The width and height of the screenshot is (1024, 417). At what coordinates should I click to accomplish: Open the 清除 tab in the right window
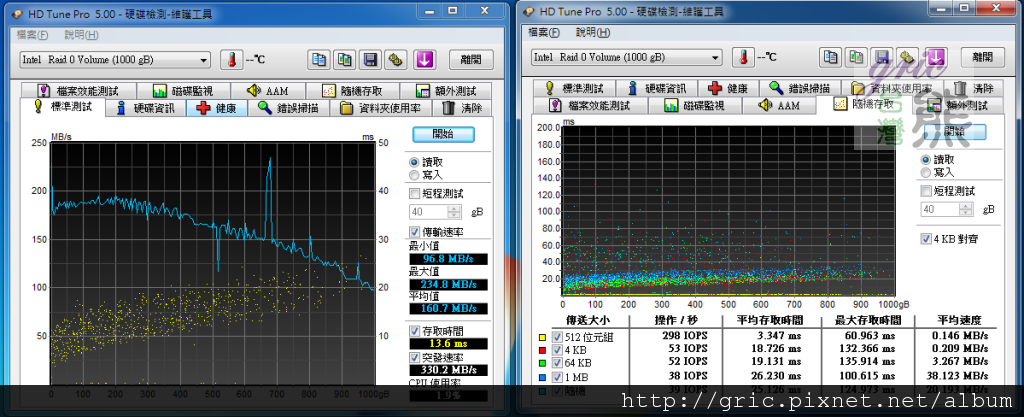tap(974, 88)
